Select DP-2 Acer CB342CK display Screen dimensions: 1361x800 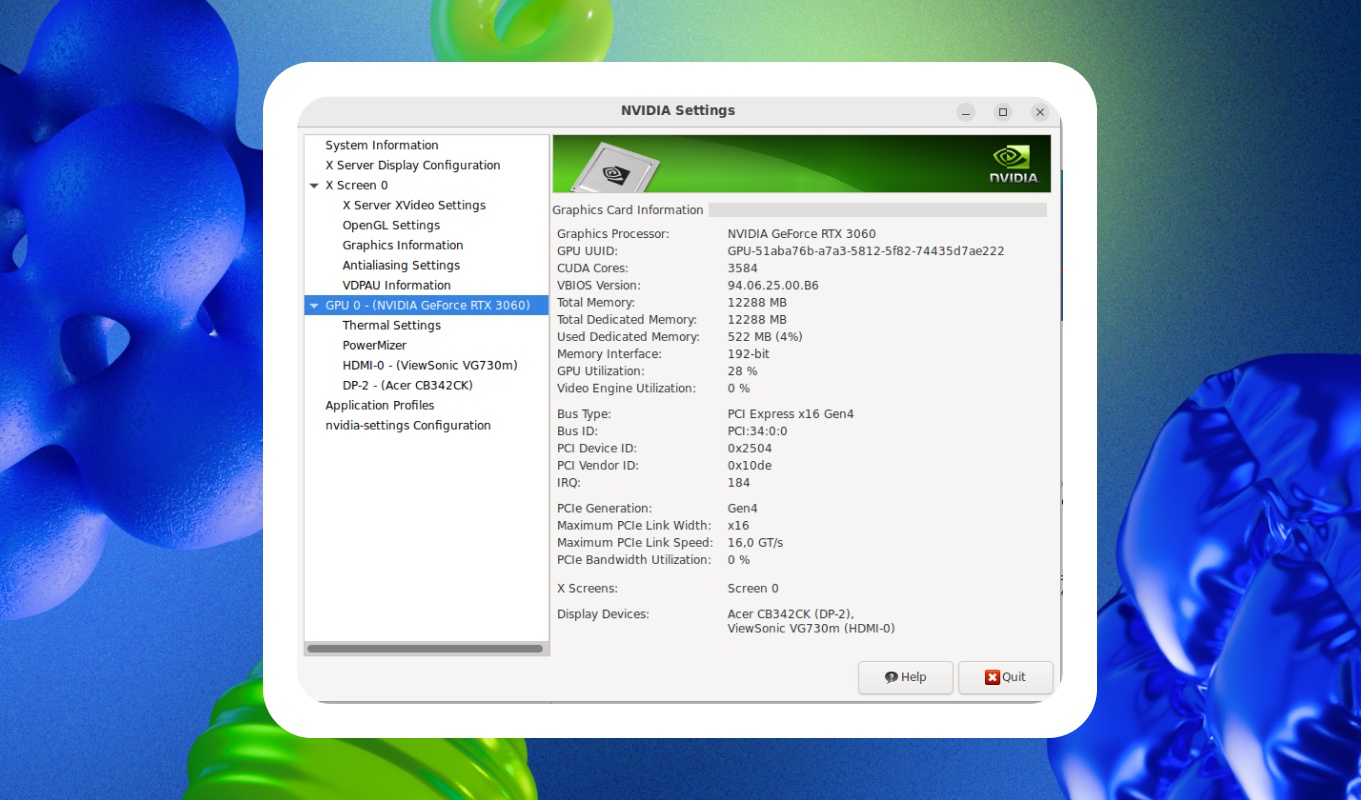[407, 385]
